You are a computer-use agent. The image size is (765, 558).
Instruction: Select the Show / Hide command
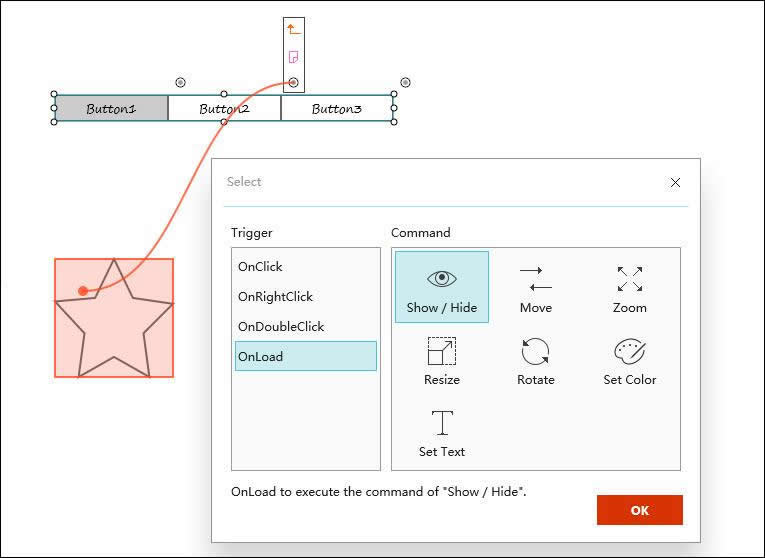[x=442, y=287]
